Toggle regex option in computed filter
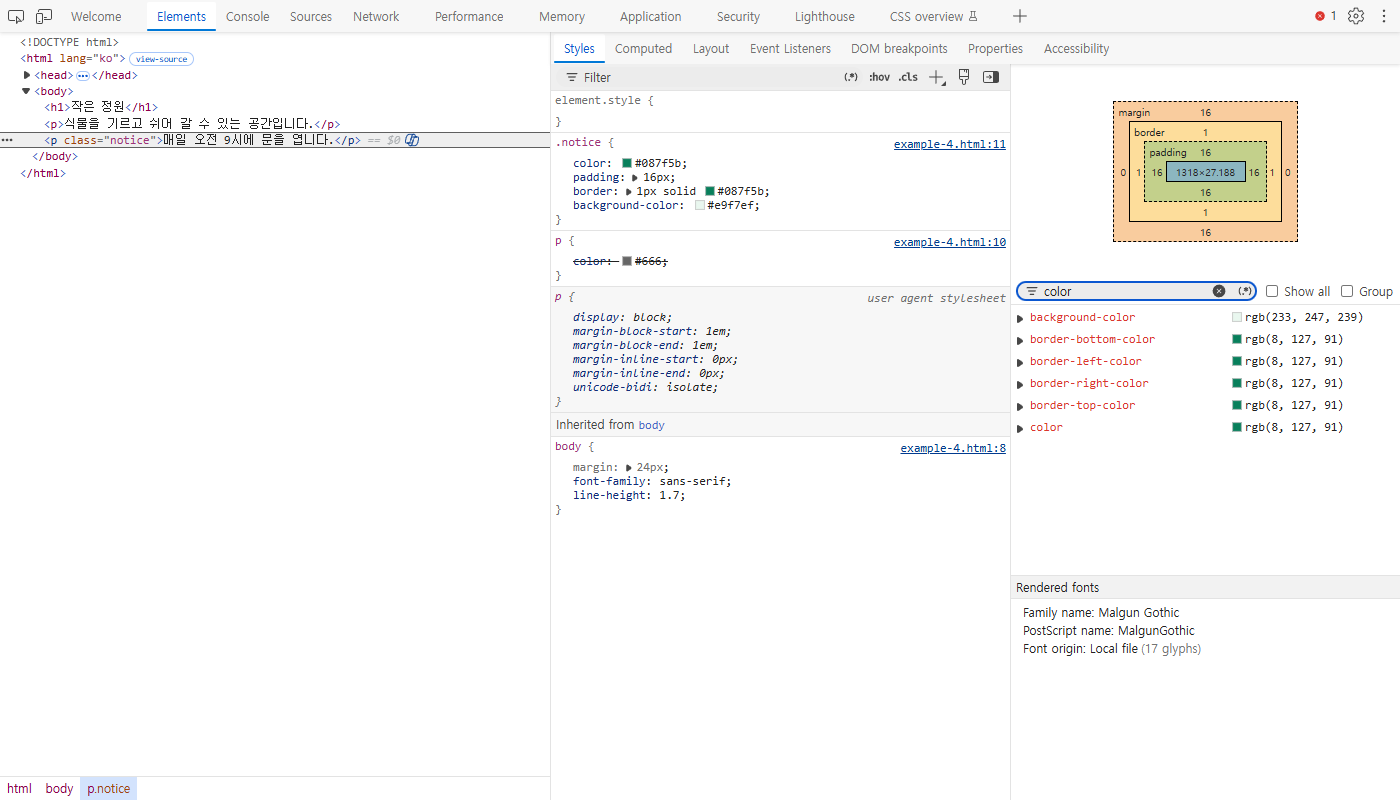Viewport: 1400px width, 800px height. click(x=1245, y=291)
